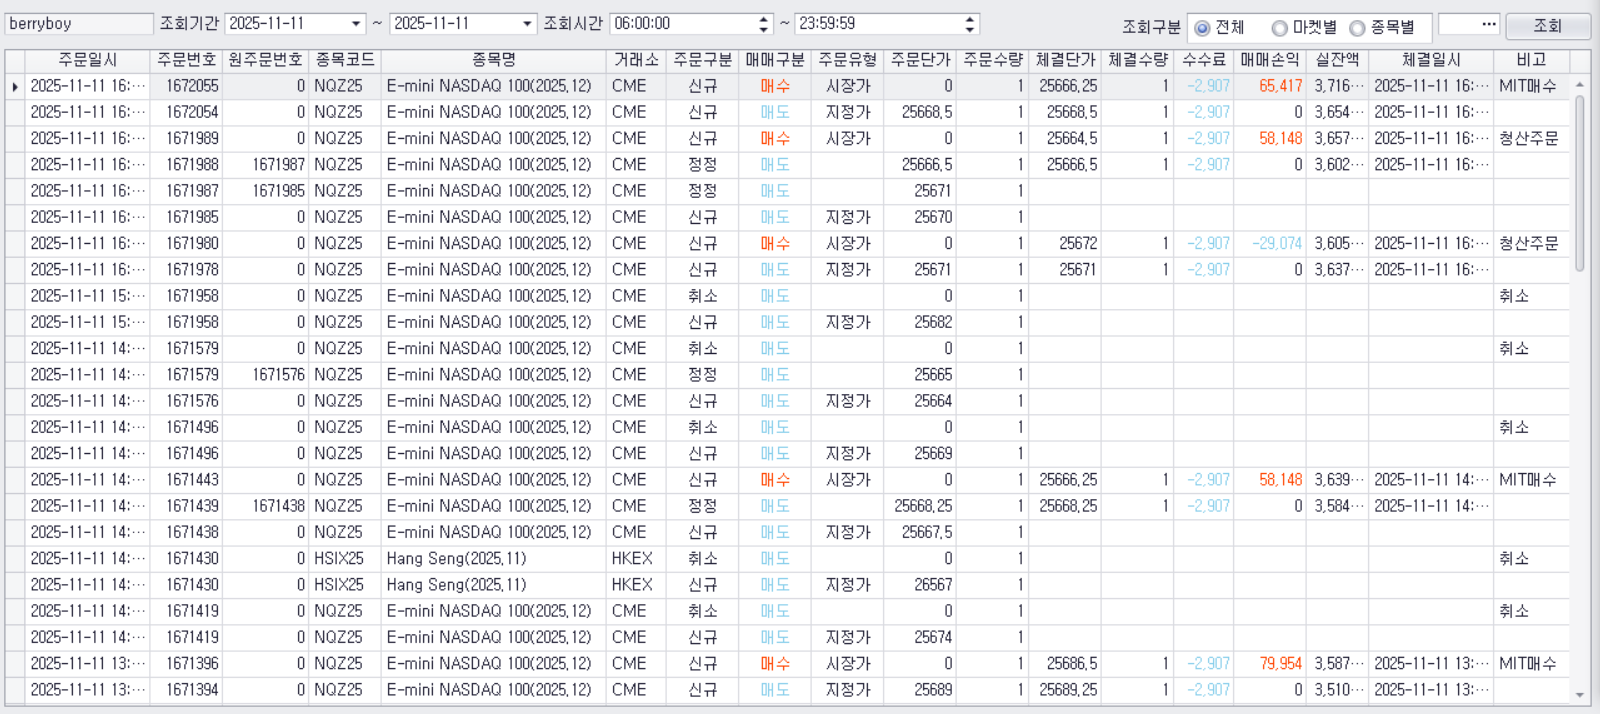Click order price 26567 cell
This screenshot has height=714, width=1600.
click(x=921, y=585)
